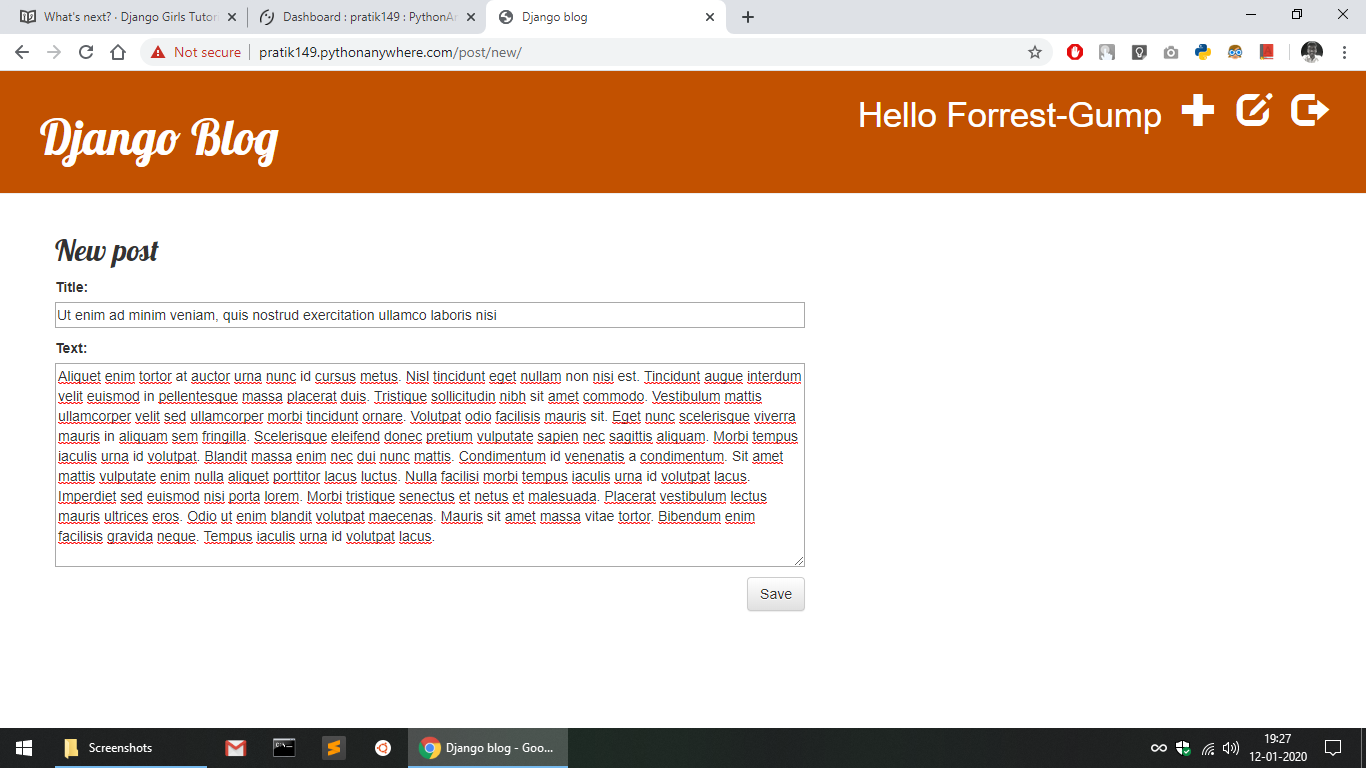Log out using the exit arrow icon

click(x=1310, y=110)
